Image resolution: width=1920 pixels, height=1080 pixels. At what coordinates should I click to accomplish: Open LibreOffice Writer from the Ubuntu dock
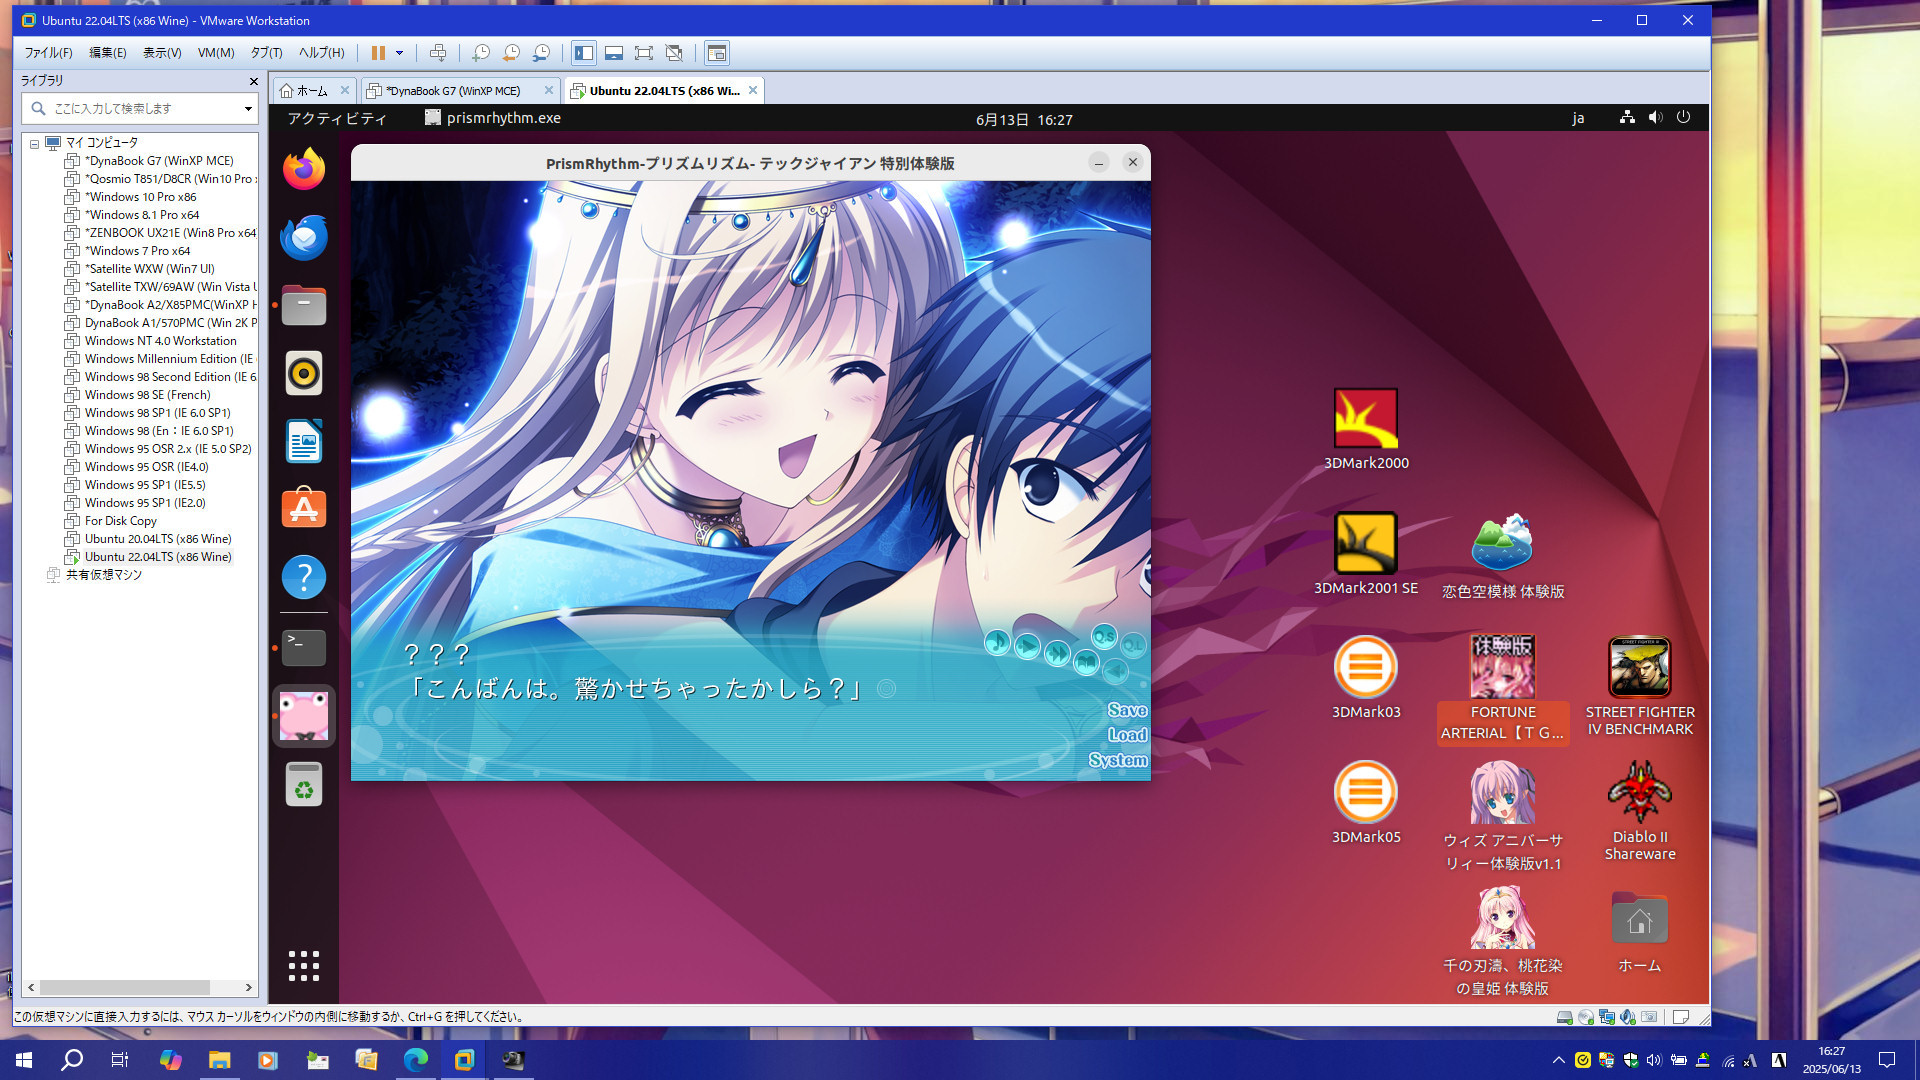[304, 442]
